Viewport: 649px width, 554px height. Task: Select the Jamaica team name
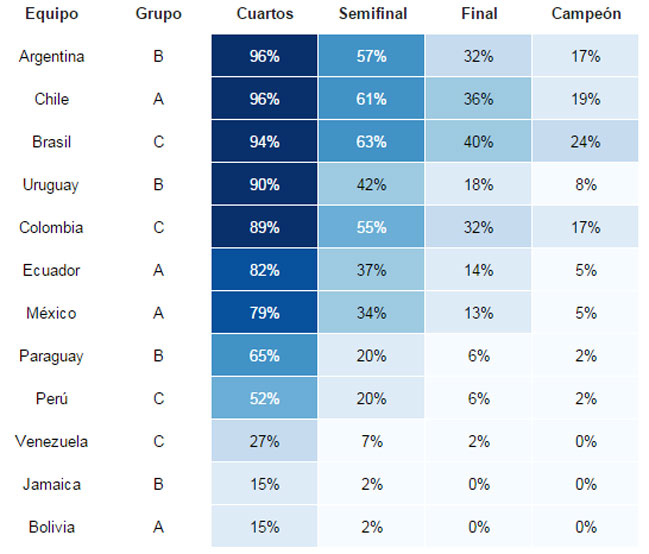point(52,484)
